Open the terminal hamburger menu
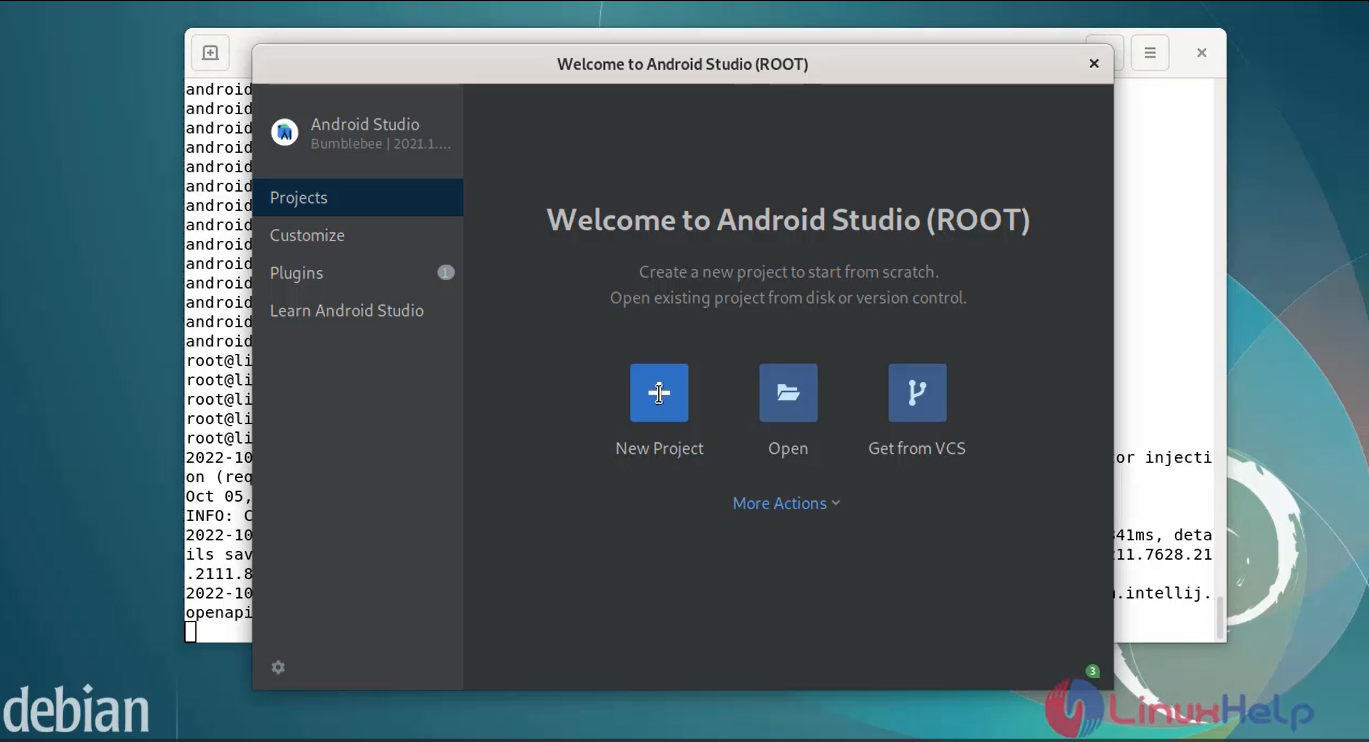The image size is (1369, 742). pos(1150,53)
